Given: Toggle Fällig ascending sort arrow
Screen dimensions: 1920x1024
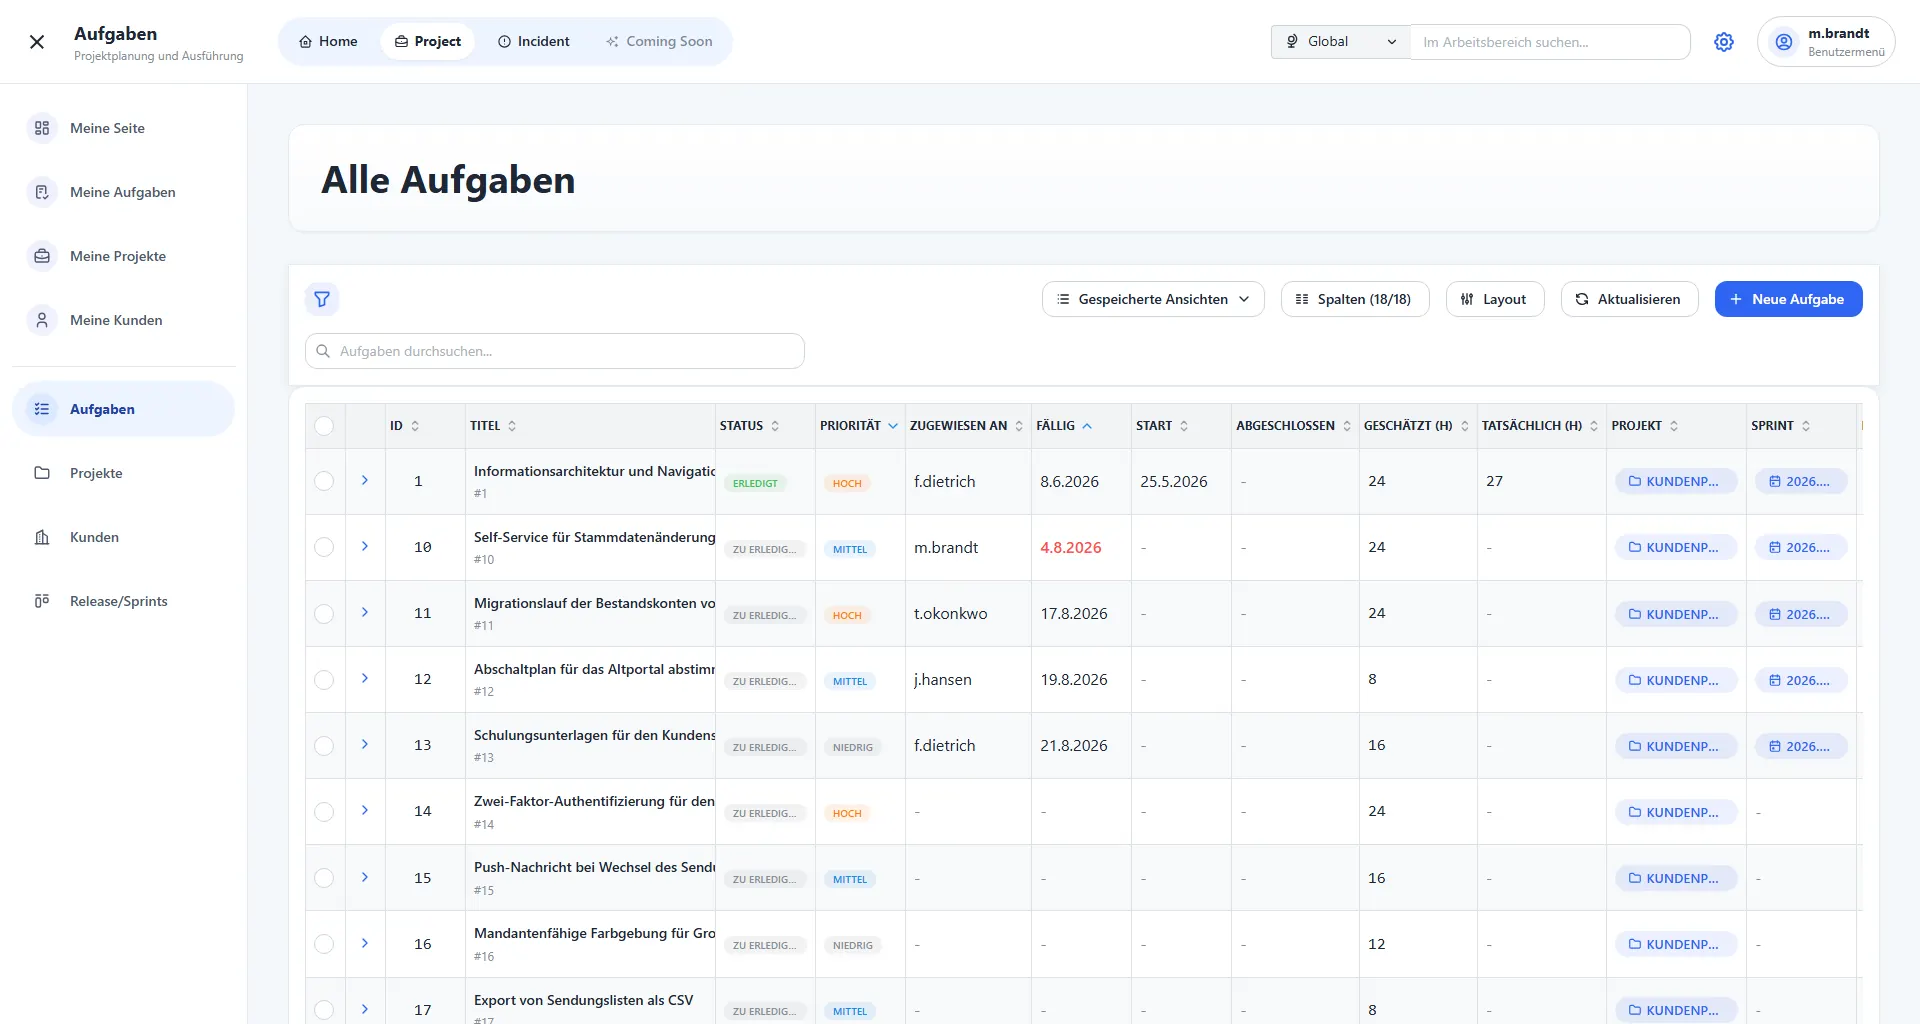Looking at the screenshot, I should (x=1087, y=426).
